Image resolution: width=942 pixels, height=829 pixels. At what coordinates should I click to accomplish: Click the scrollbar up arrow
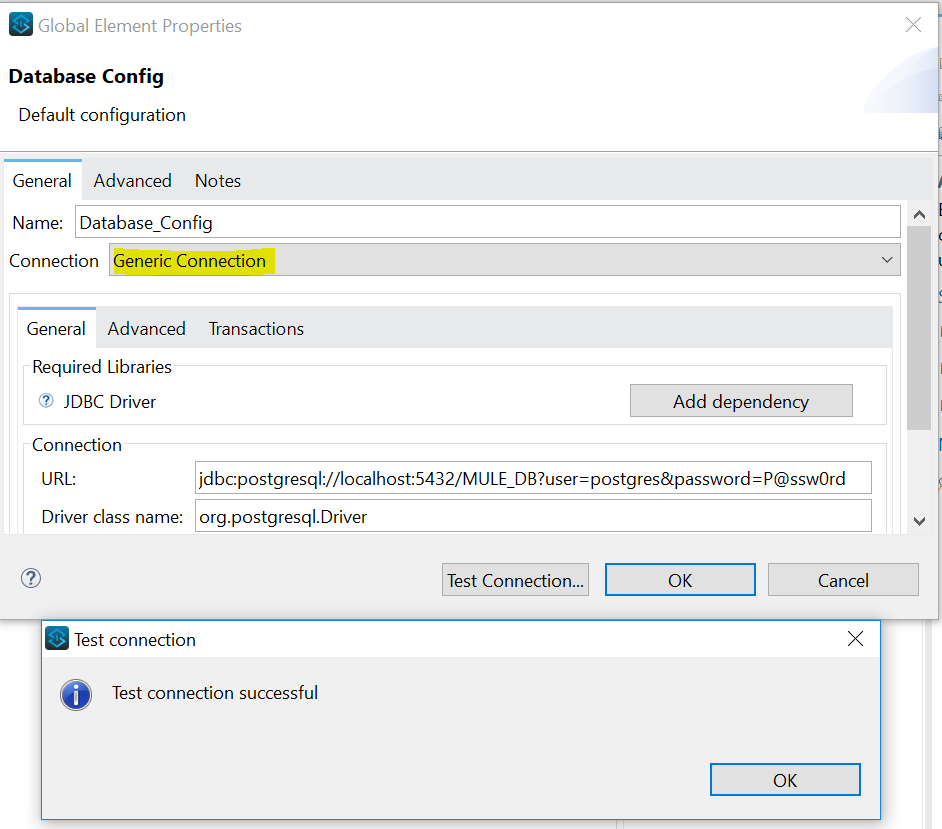point(919,216)
